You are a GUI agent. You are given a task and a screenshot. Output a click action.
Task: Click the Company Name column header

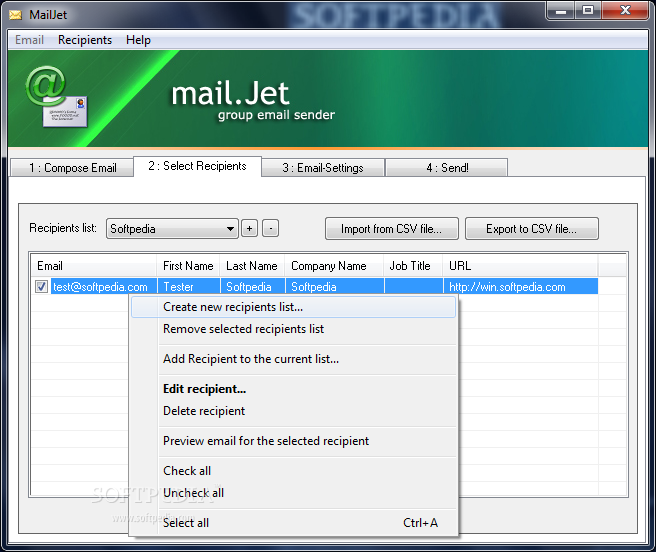334,266
